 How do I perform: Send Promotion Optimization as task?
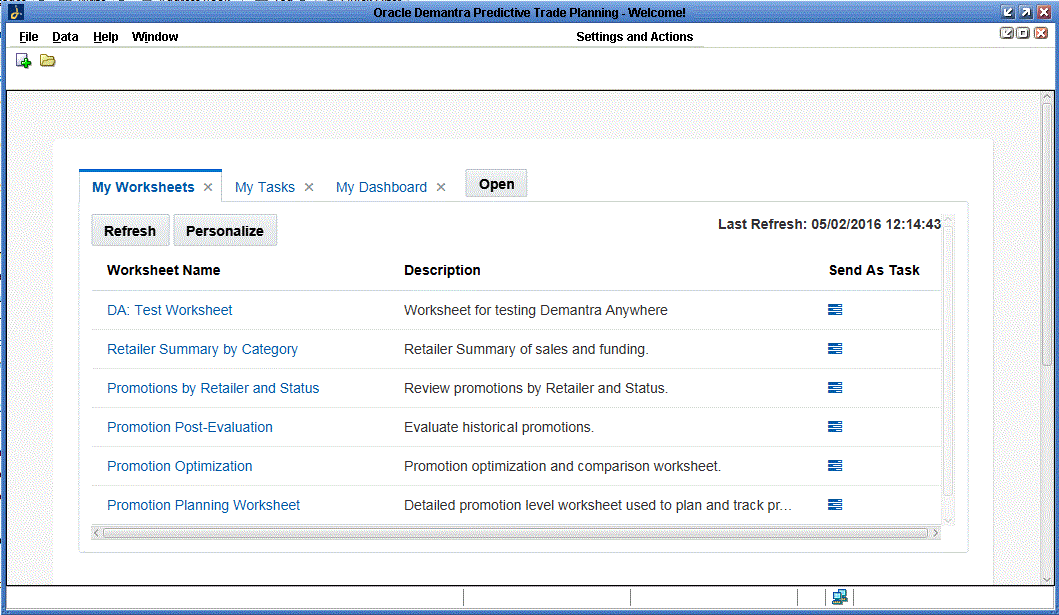(x=835, y=466)
